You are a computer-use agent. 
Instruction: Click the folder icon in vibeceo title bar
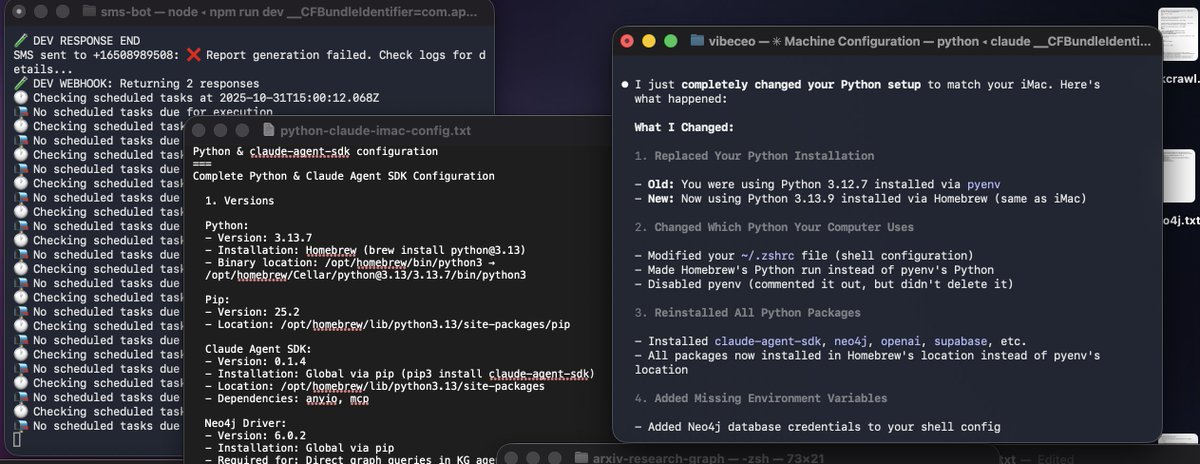click(x=698, y=41)
